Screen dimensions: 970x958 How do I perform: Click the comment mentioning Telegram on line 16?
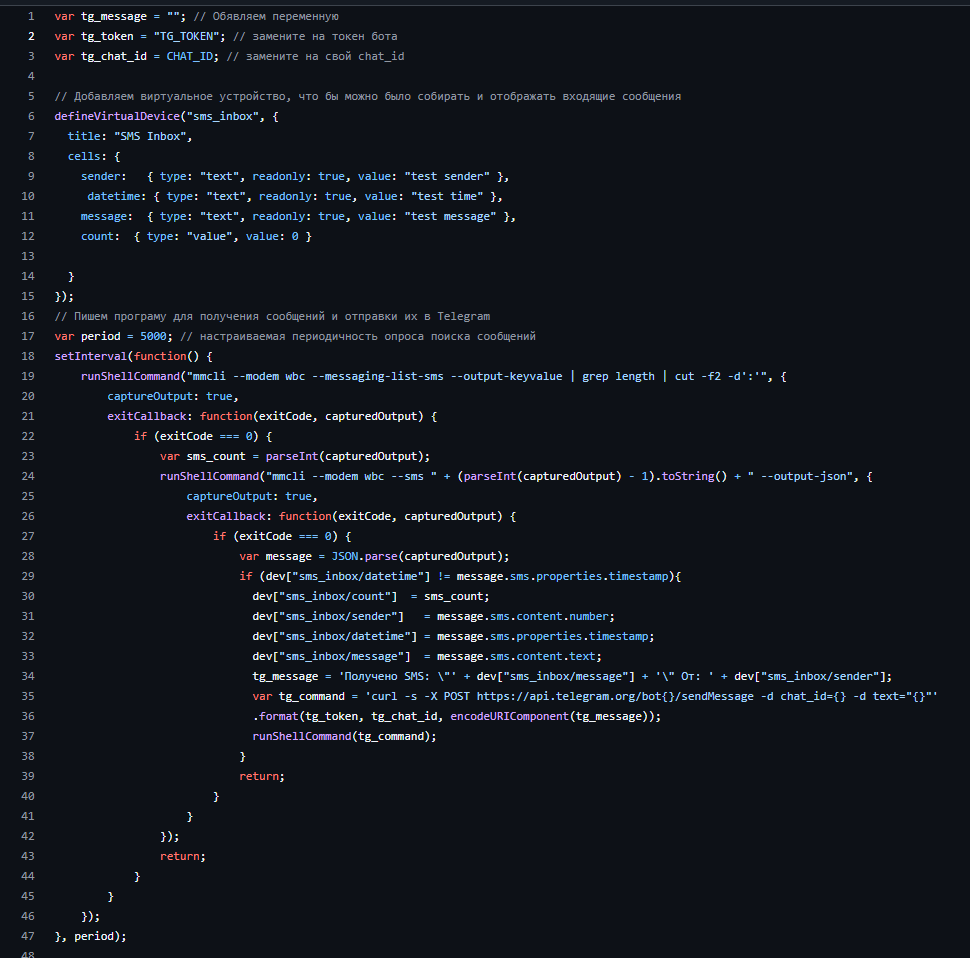pyautogui.click(x=272, y=316)
